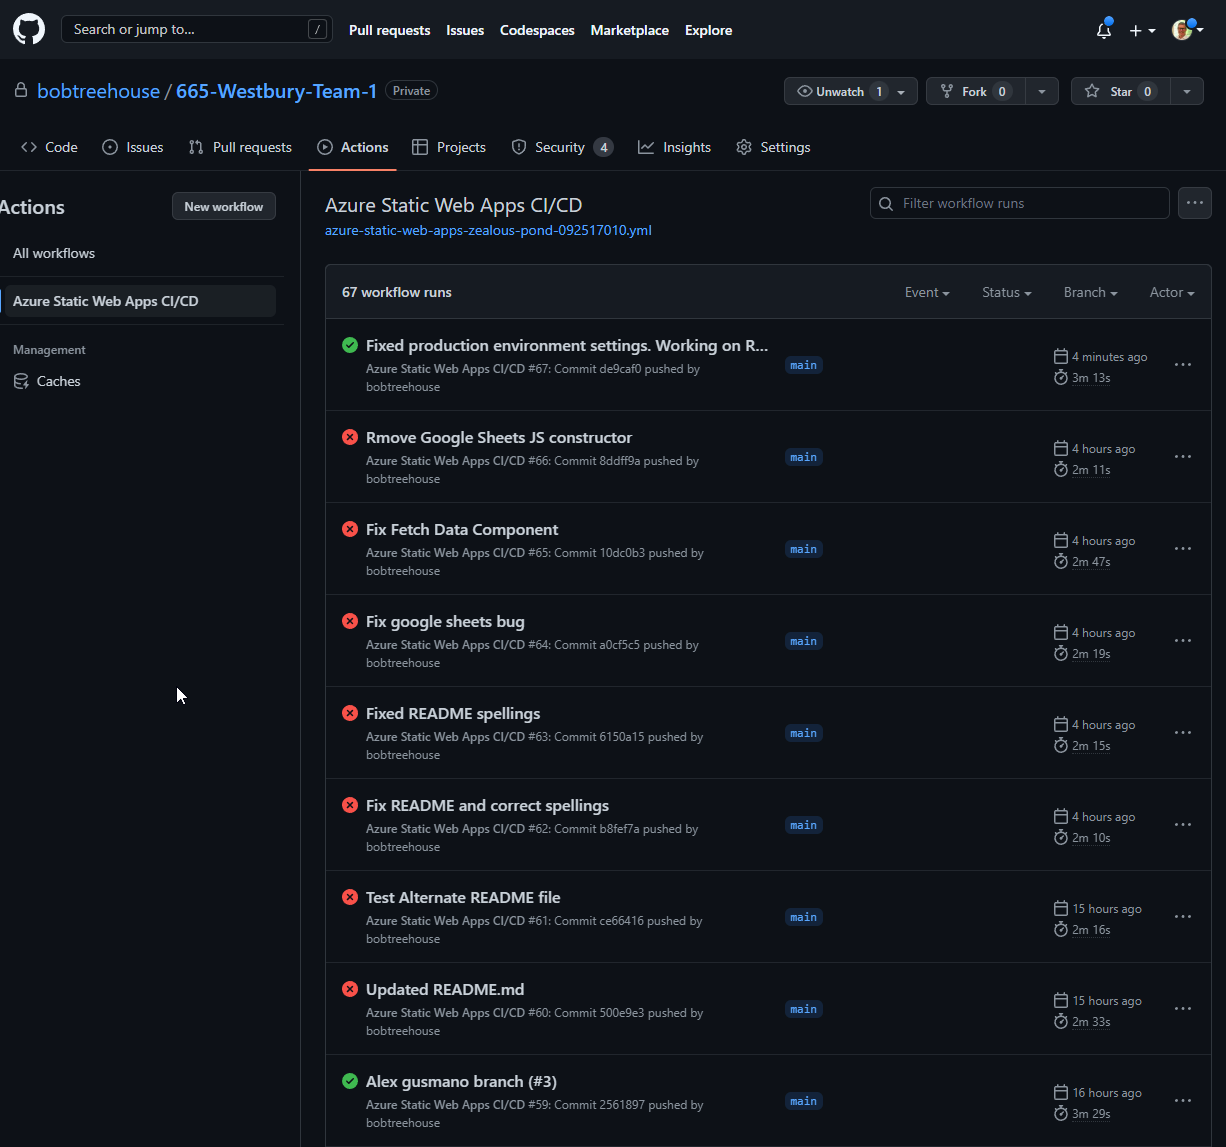Click the Star button
The image size is (1226, 1147).
tap(1120, 91)
